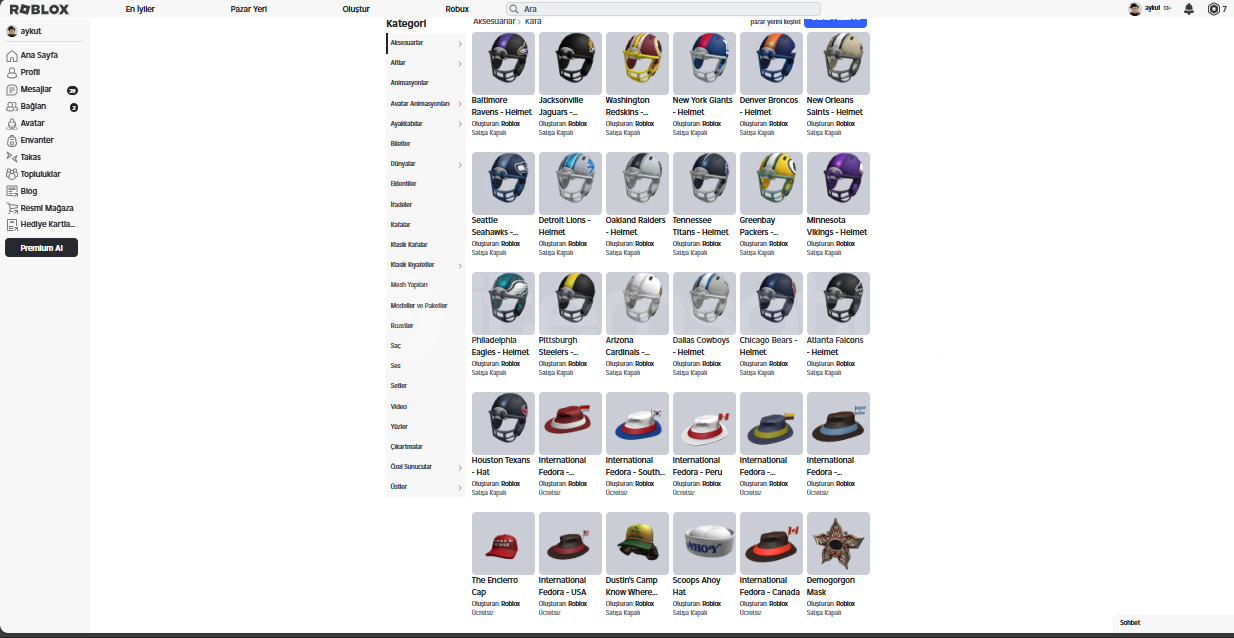Click Atlanta Falcons - Helmet title
The width and height of the screenshot is (1234, 638).
(835, 346)
